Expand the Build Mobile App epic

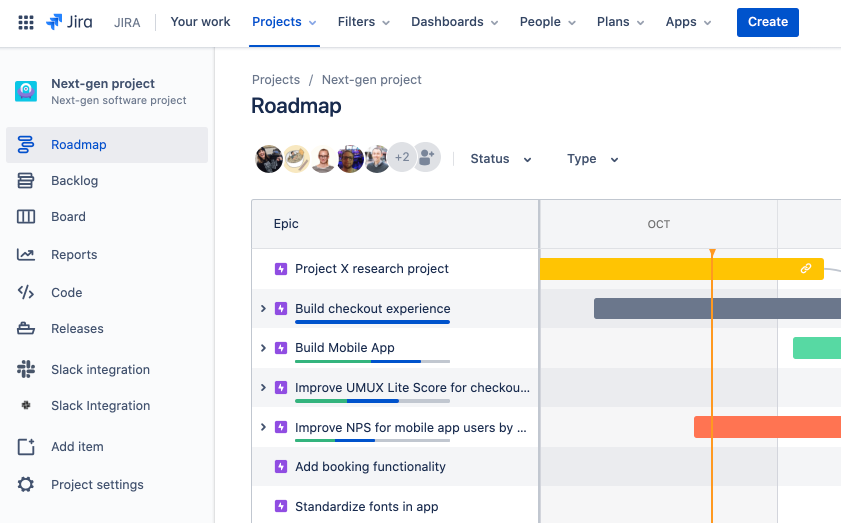264,348
